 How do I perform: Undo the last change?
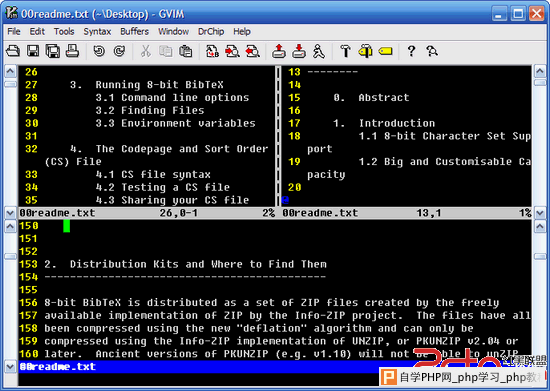point(99,51)
